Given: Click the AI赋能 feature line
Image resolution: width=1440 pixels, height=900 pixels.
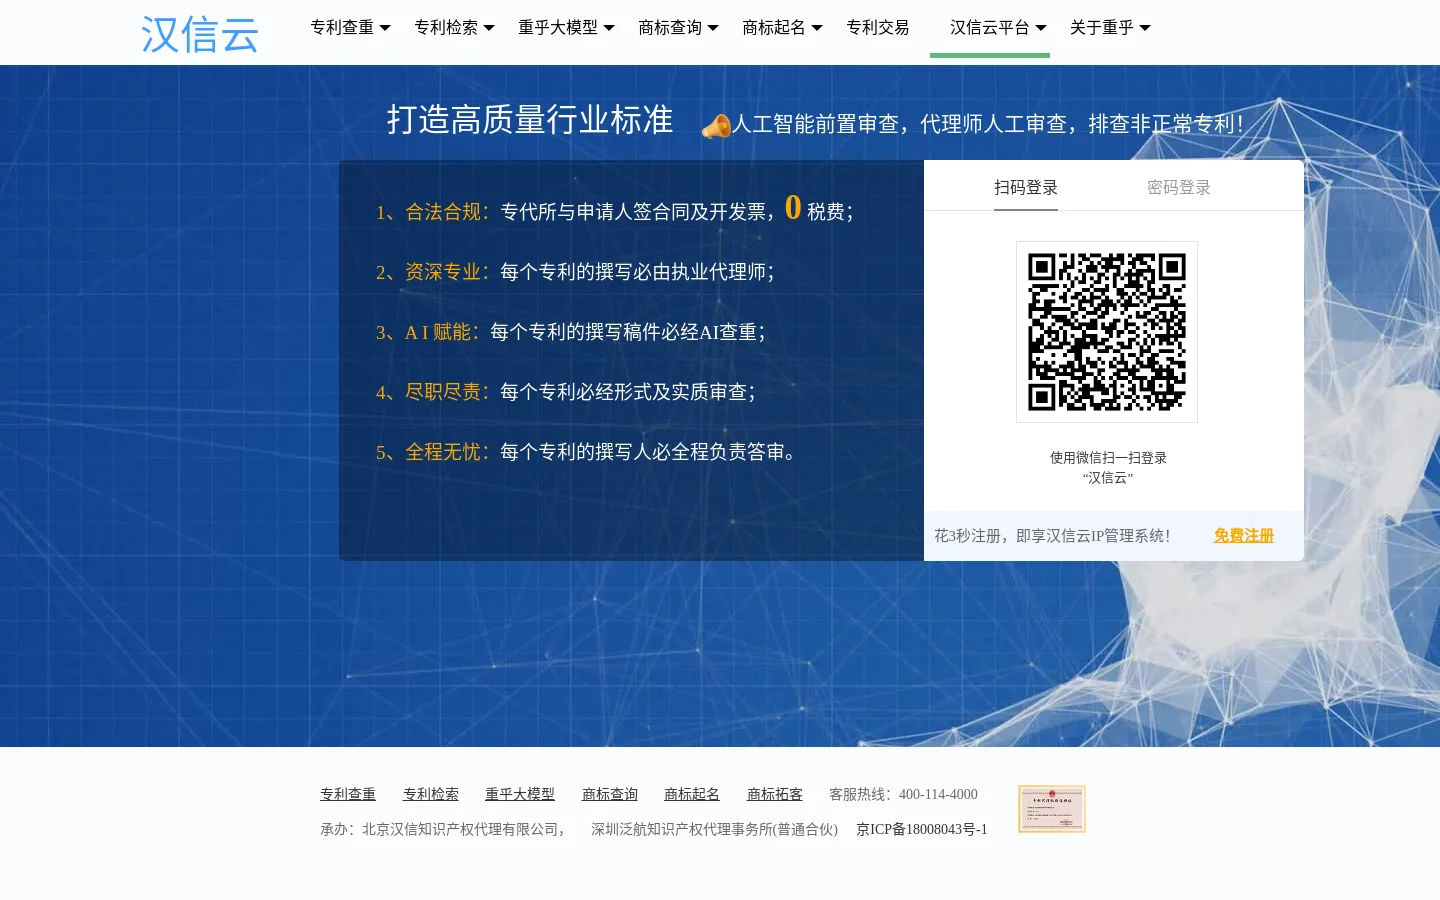Looking at the screenshot, I should [570, 332].
